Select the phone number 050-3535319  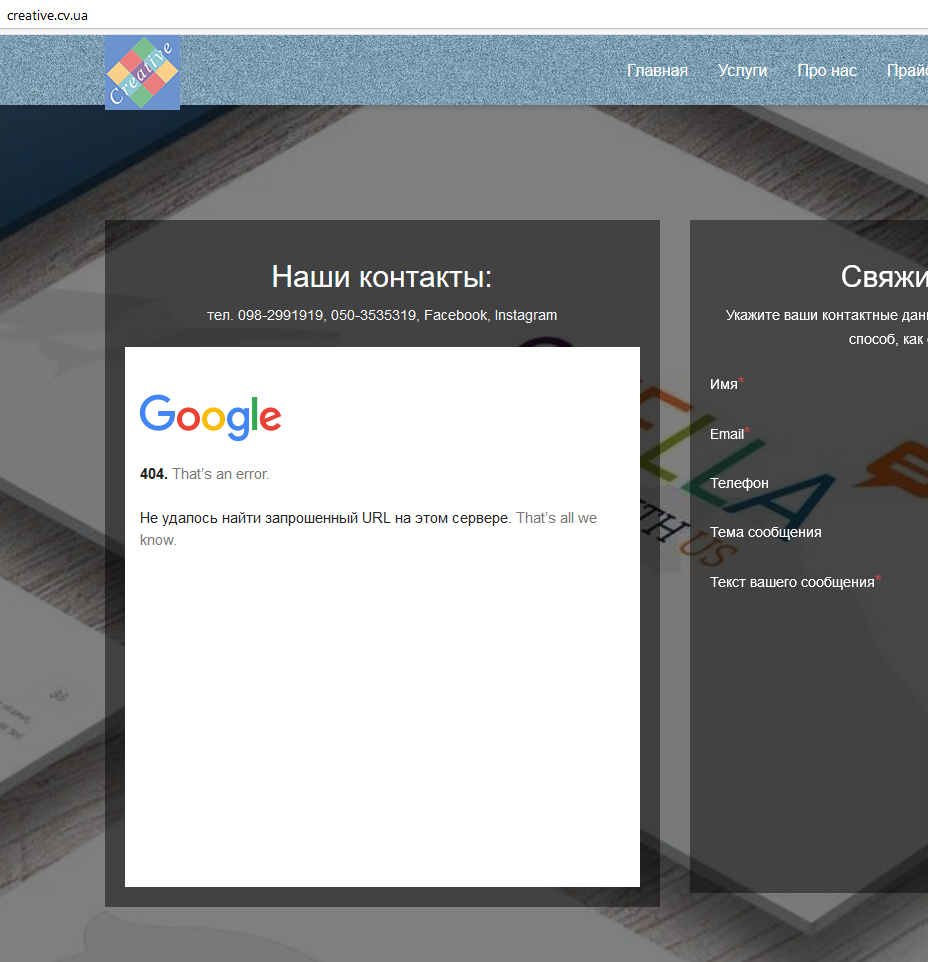point(374,315)
